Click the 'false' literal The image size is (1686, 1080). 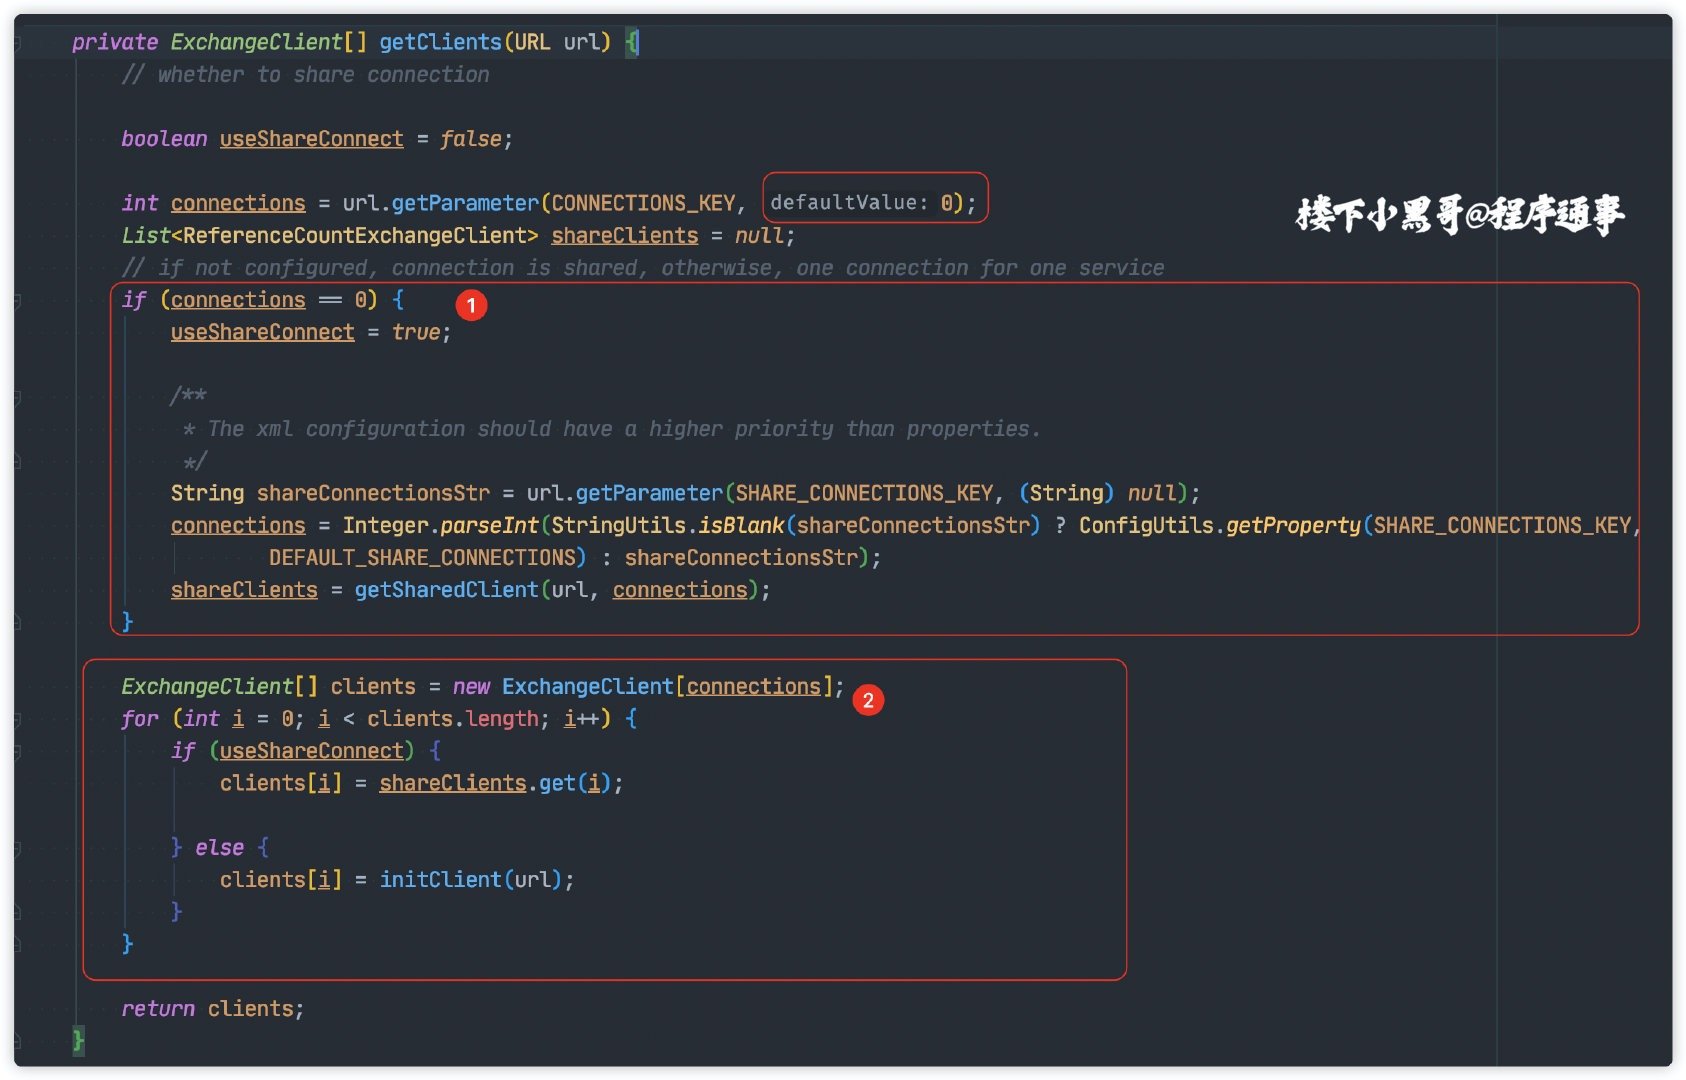point(470,139)
